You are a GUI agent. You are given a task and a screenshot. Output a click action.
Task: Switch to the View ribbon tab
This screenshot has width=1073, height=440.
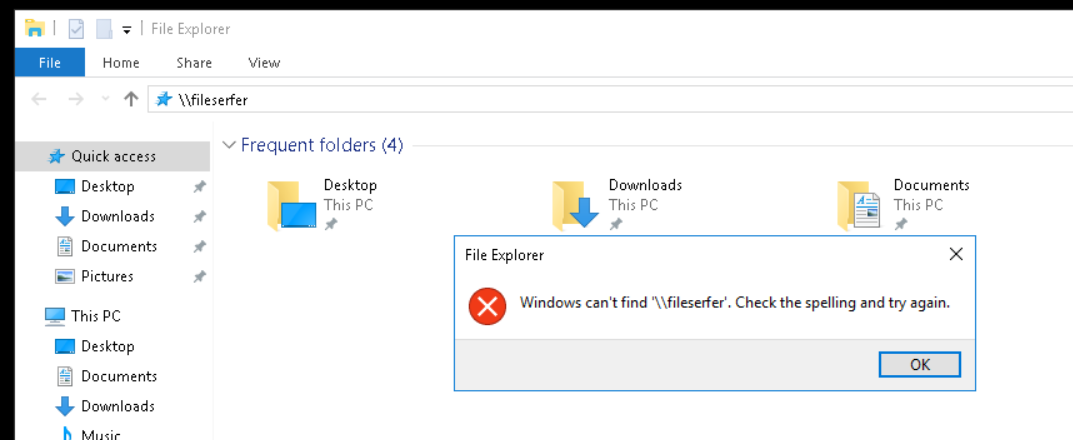click(264, 63)
